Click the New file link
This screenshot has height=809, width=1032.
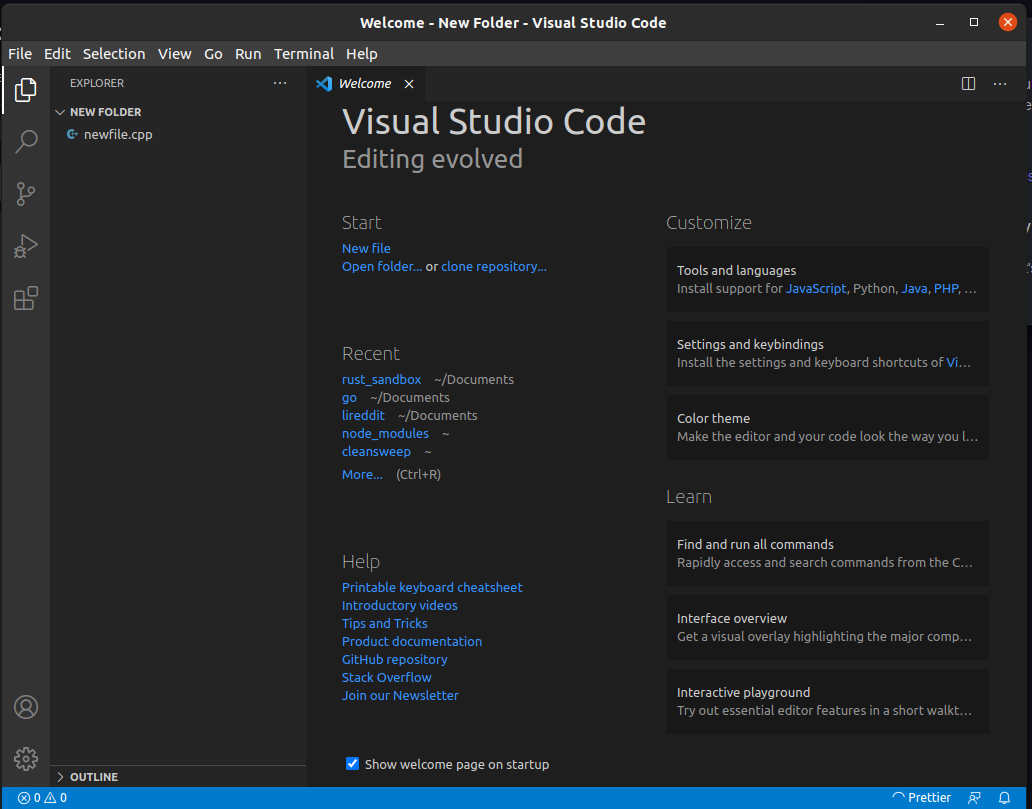click(366, 248)
